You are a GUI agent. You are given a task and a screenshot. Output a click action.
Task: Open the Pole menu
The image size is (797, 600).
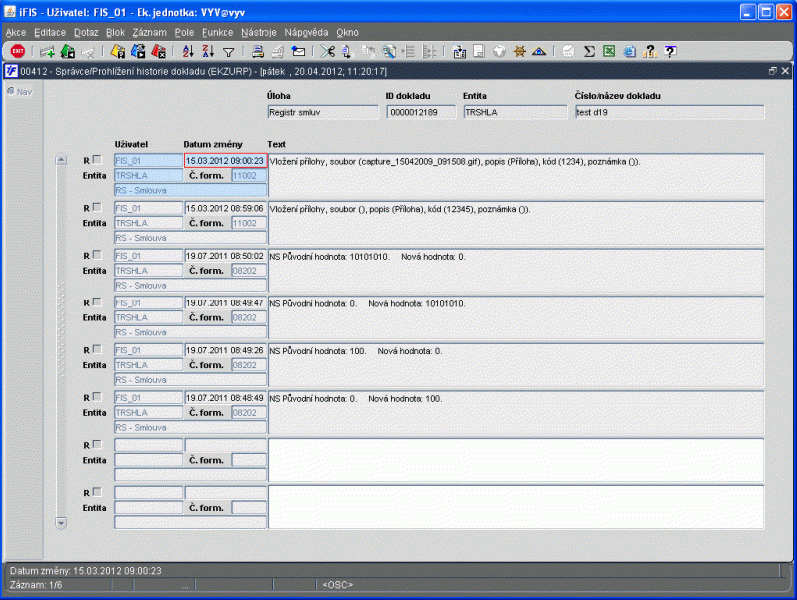pos(184,33)
